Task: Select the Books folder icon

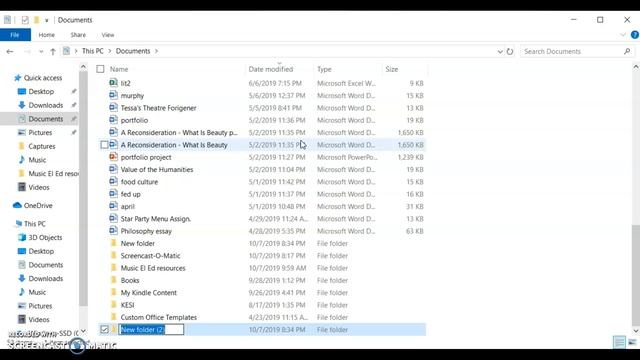Action: coord(113,280)
